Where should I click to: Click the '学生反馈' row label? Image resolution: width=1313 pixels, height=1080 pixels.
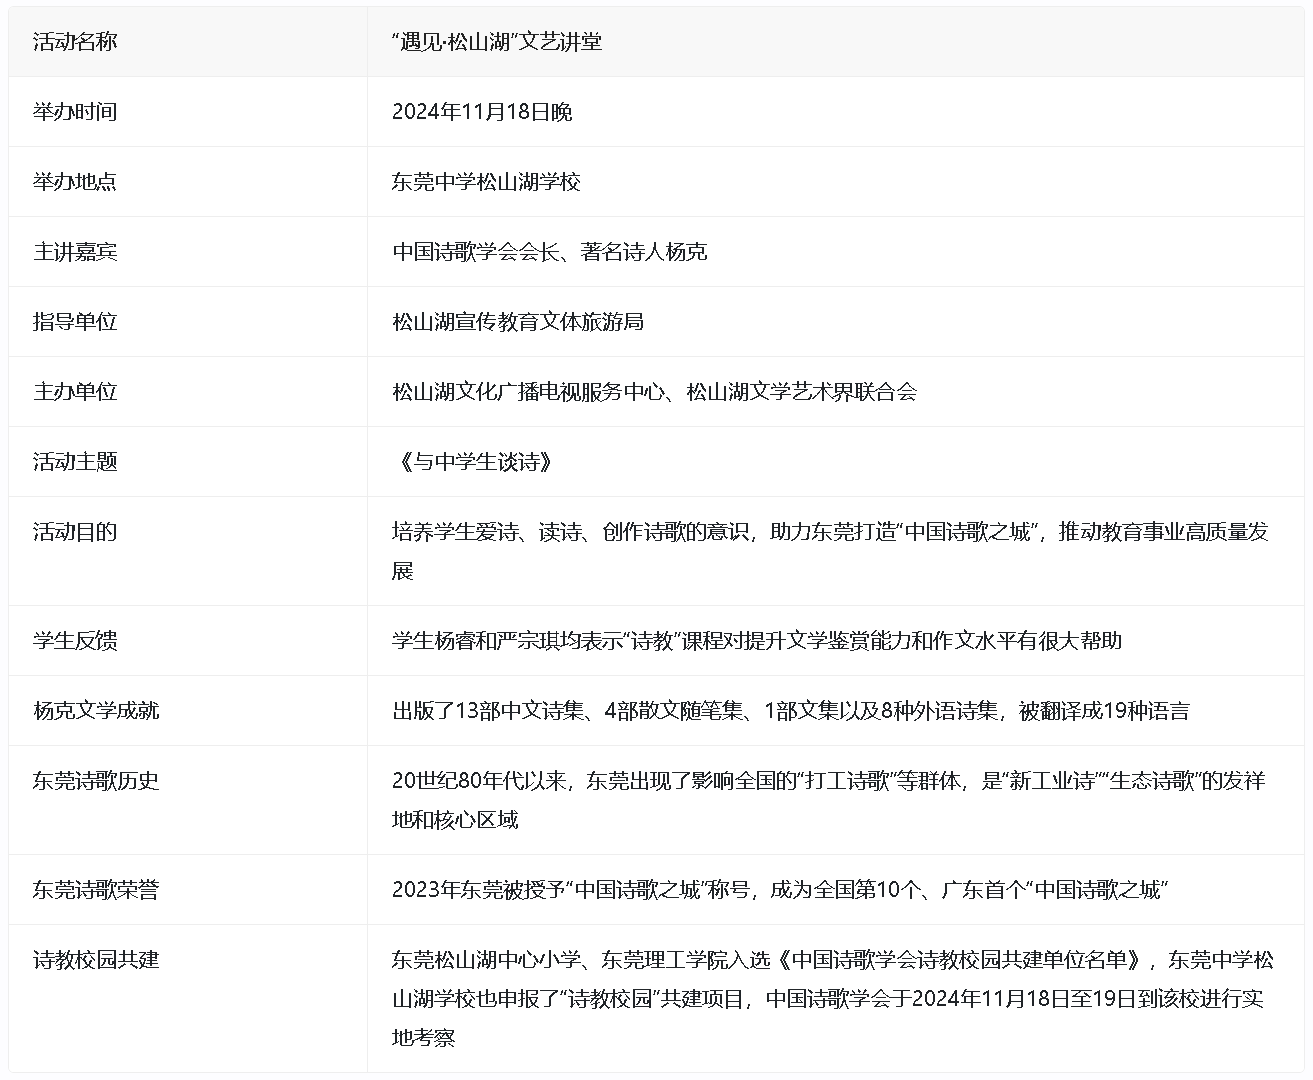[75, 641]
